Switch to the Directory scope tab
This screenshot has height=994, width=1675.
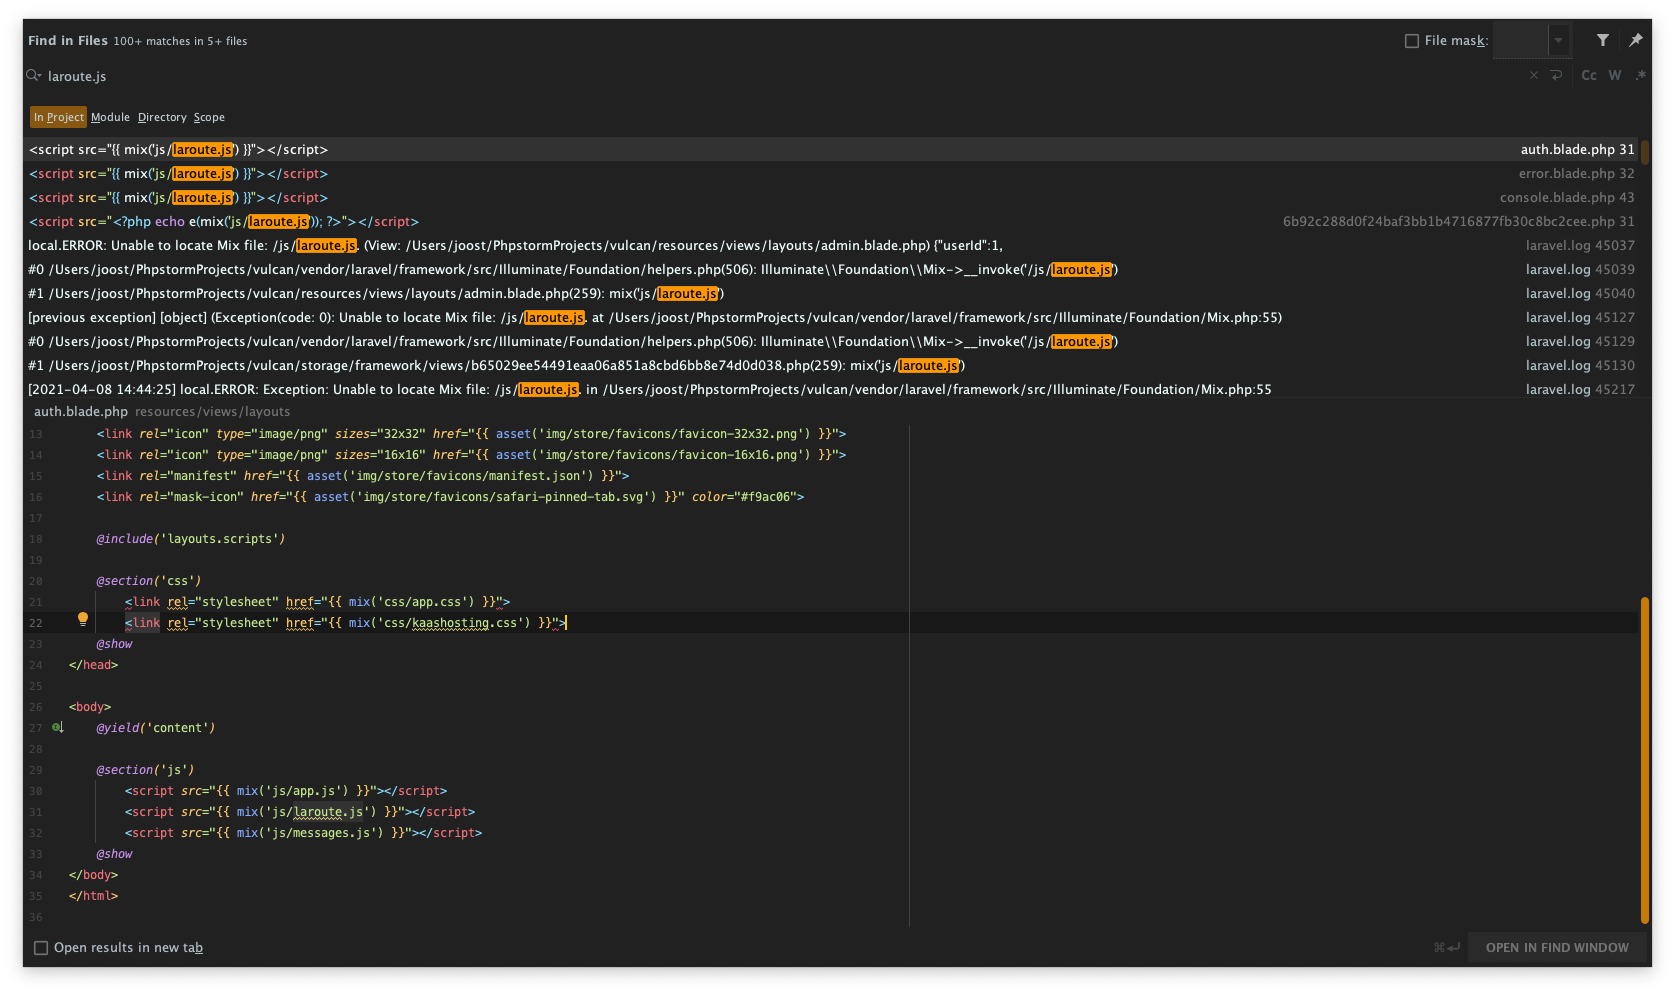(x=162, y=118)
